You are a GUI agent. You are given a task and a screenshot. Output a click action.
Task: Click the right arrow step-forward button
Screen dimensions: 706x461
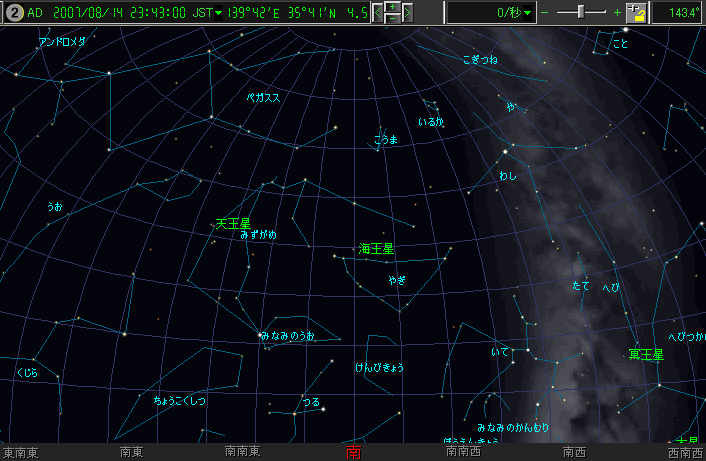(x=409, y=13)
